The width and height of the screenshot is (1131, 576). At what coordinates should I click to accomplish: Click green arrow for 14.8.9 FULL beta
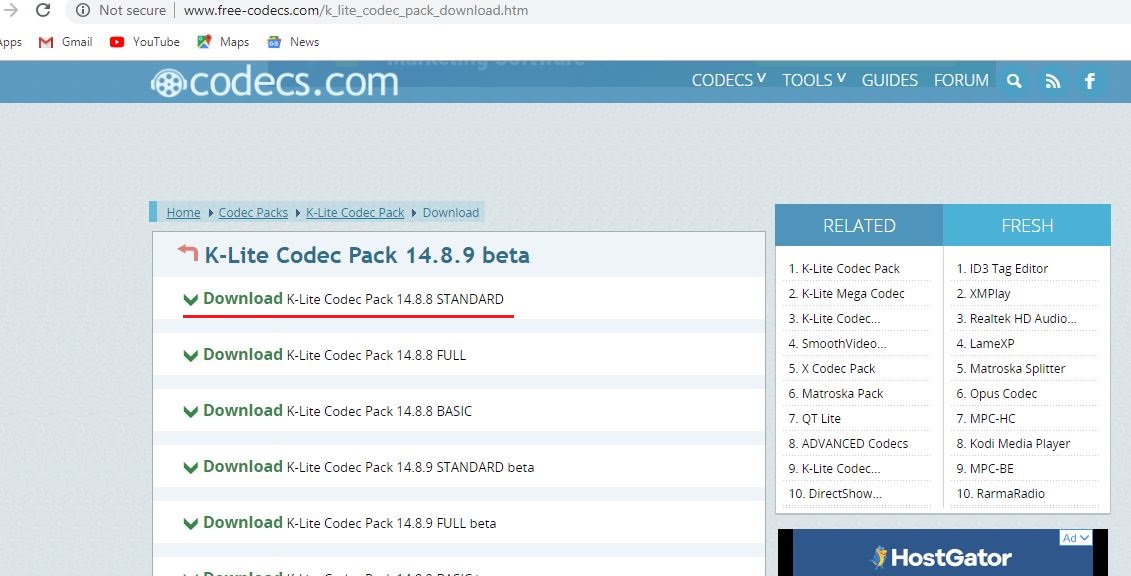190,523
